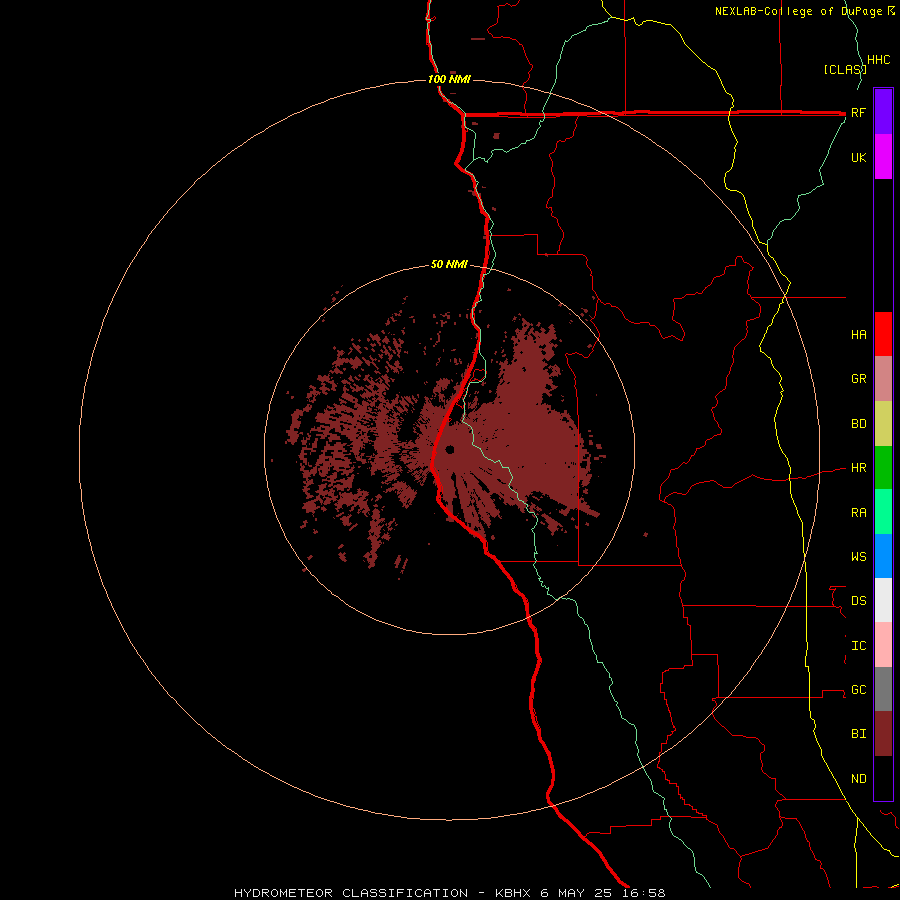Click the BD yellow legend swatch
Image resolution: width=900 pixels, height=900 pixels.
883,424
